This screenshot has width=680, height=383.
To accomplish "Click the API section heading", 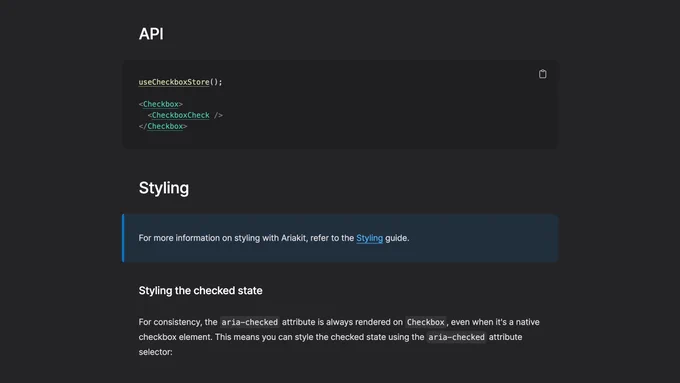I will pyautogui.click(x=151, y=34).
